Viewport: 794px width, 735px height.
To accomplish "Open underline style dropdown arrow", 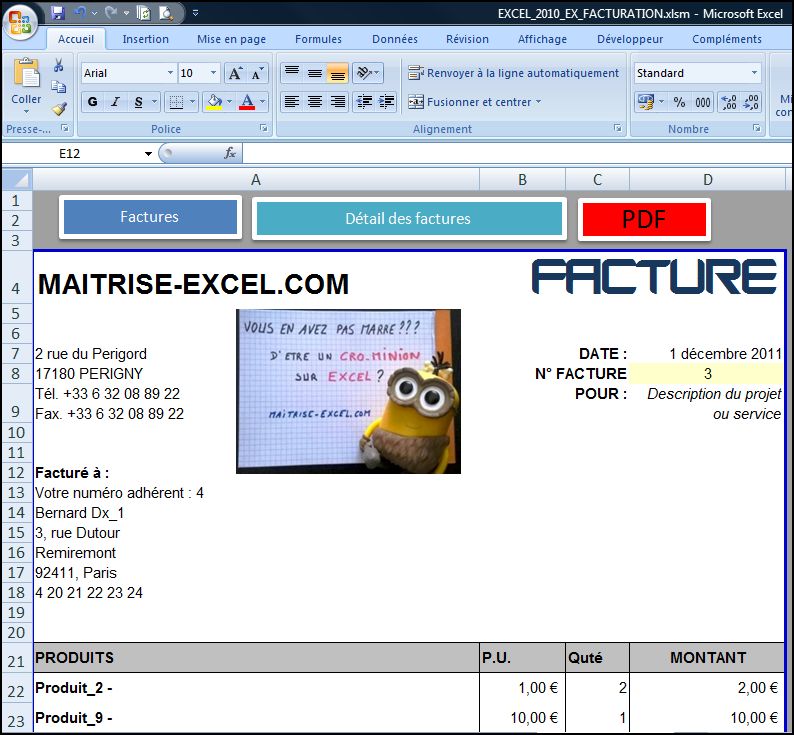I will pyautogui.click(x=154, y=102).
